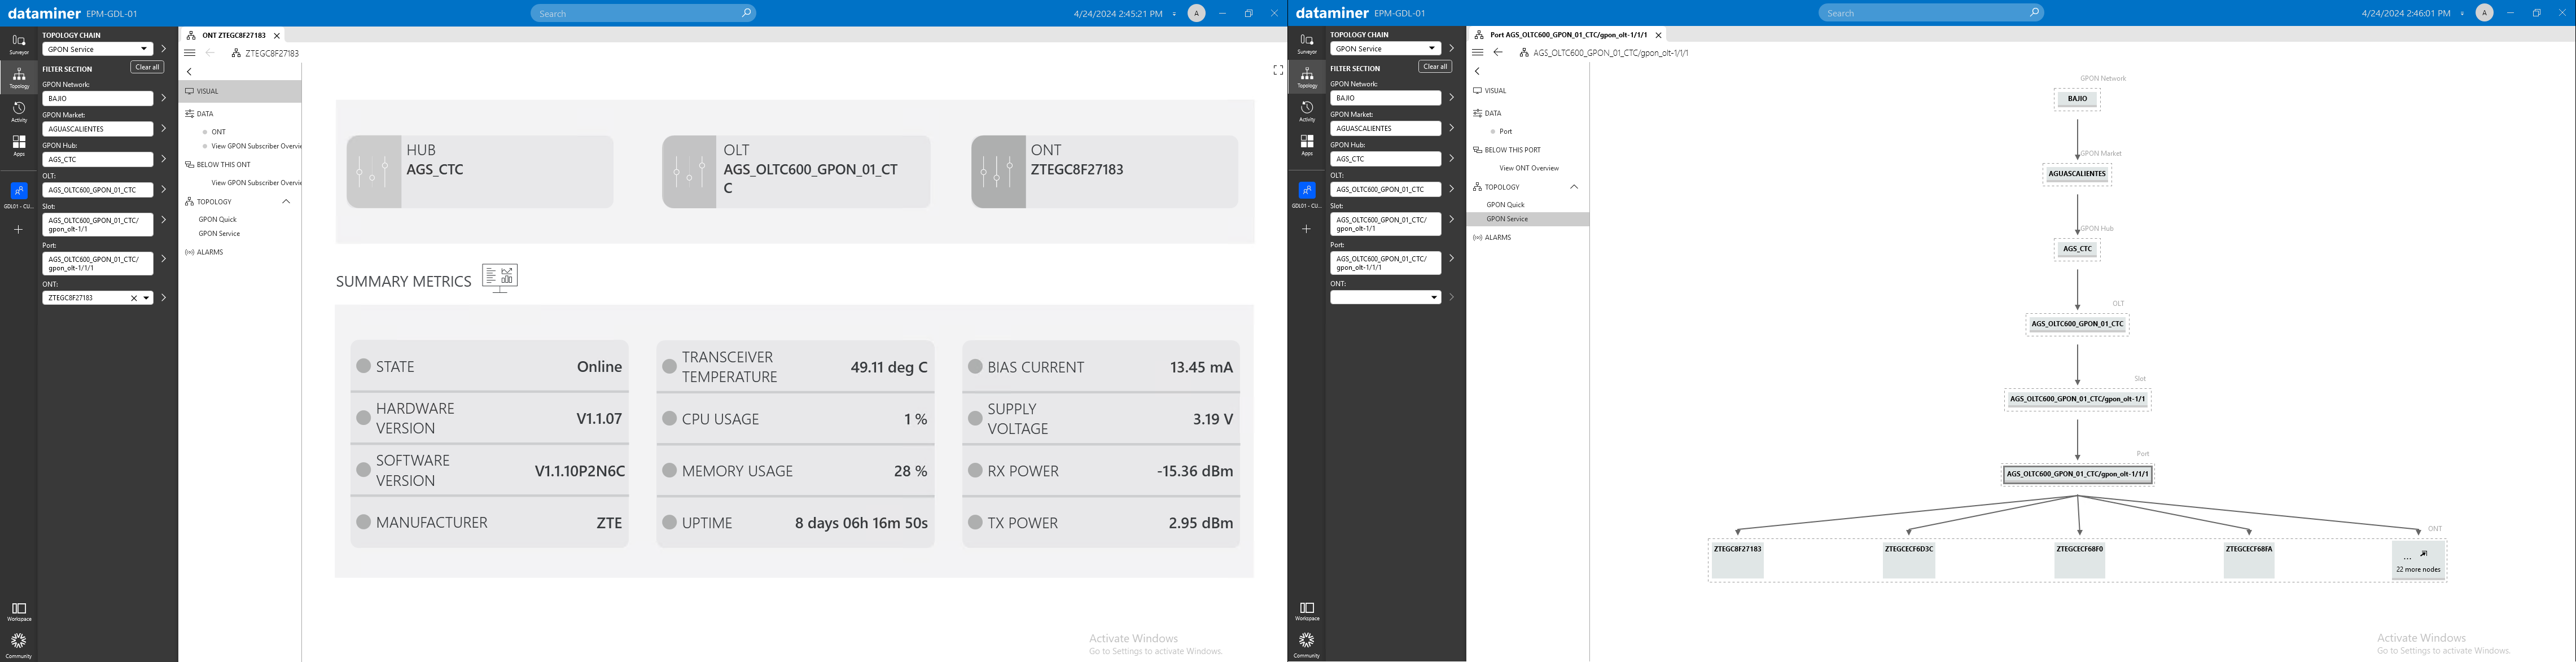Open ONT ZTEGC8F27183 visual card
2576x662 pixels.
point(1105,172)
